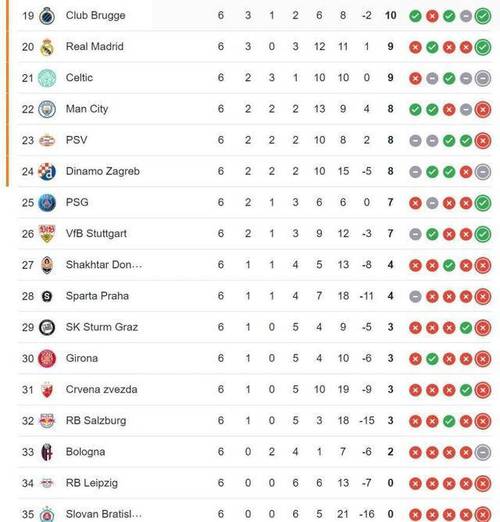Select Man City's latest loss indicator
The width and height of the screenshot is (500, 522).
(x=483, y=110)
